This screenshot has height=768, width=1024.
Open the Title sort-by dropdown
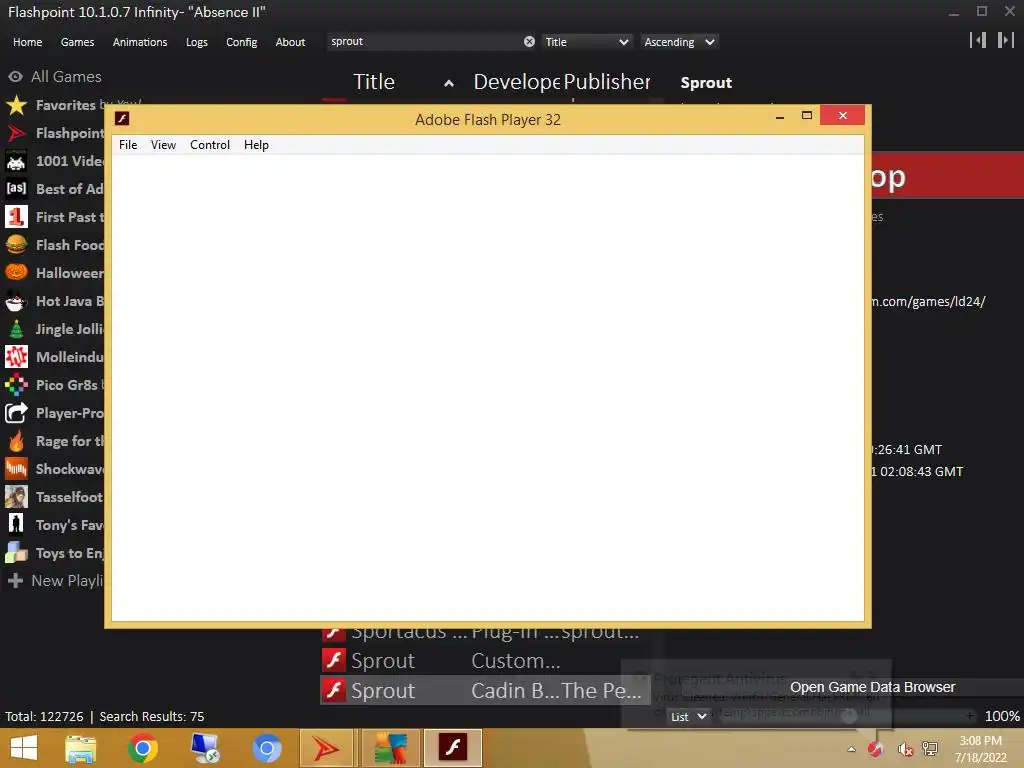(586, 42)
